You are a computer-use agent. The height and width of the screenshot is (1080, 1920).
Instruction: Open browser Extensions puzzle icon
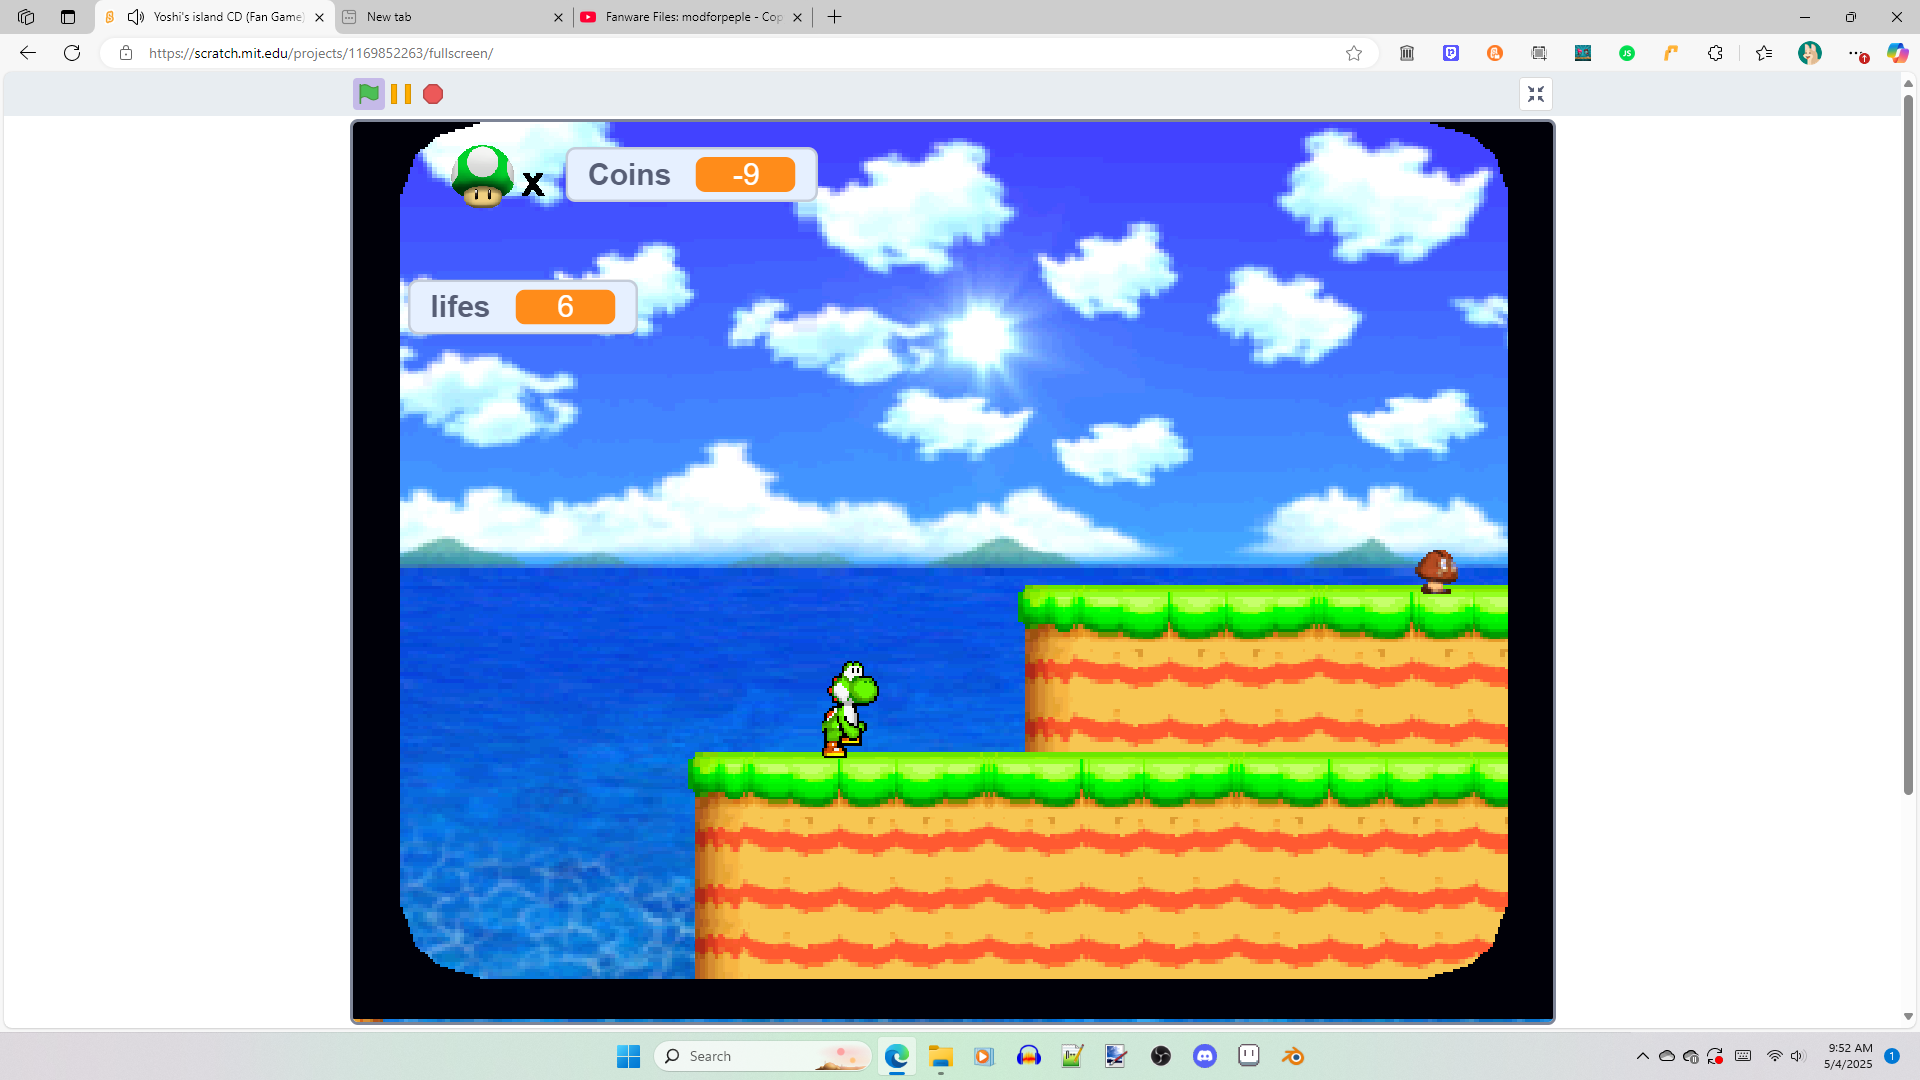pos(1715,53)
